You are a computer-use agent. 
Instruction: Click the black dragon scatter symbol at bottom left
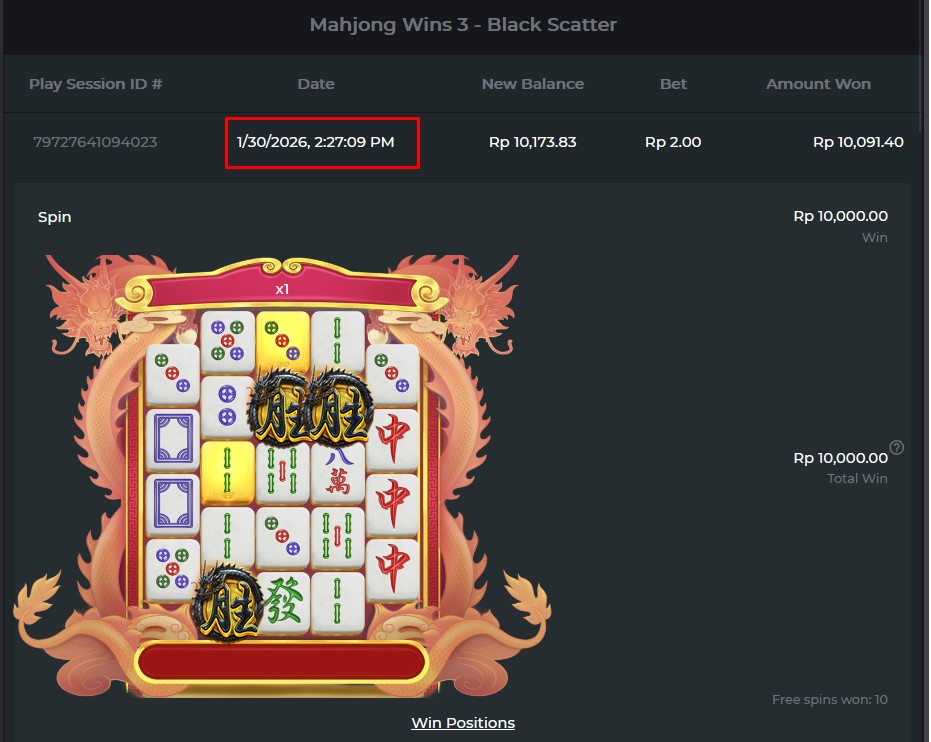(x=227, y=603)
